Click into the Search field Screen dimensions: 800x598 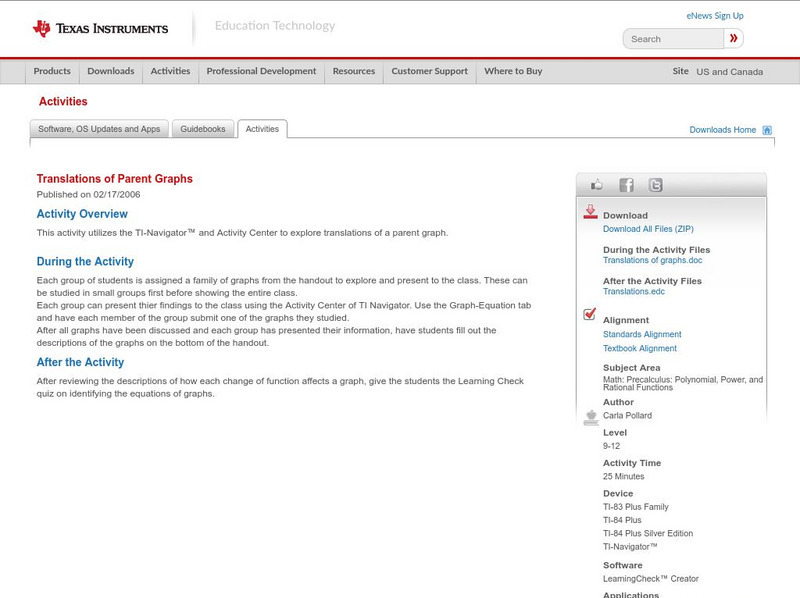[673, 39]
